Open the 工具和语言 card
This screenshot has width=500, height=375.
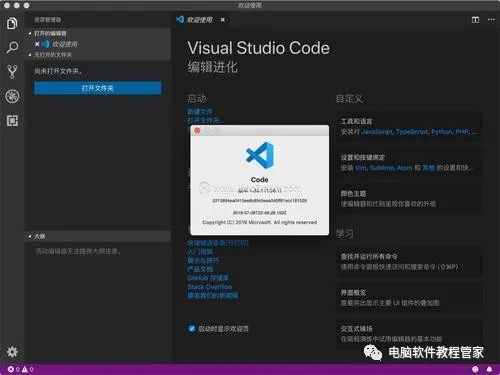click(410, 126)
